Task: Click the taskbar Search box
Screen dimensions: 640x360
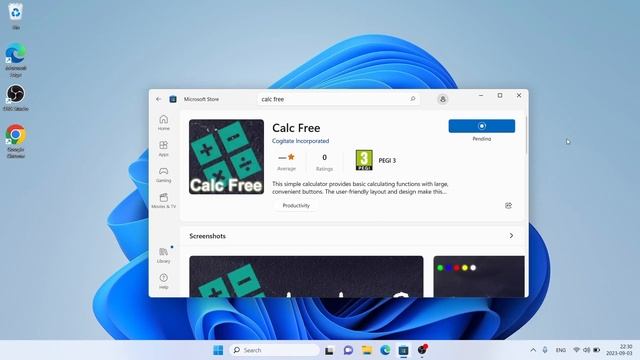Action: (x=275, y=350)
